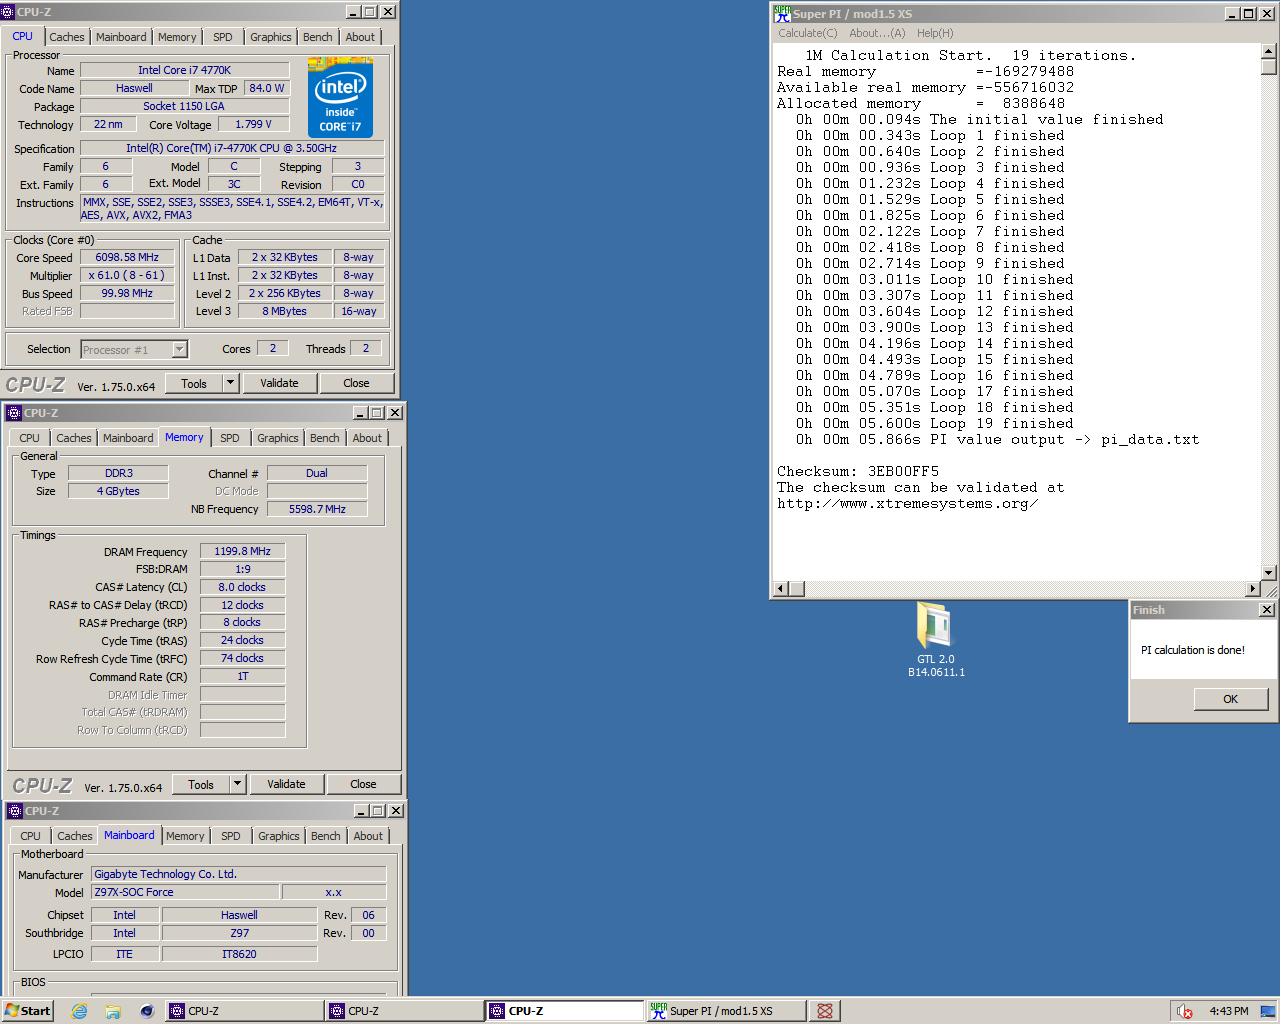Click Validate in the top CPU-Z CPU window
The image size is (1280, 1024).
click(279, 383)
